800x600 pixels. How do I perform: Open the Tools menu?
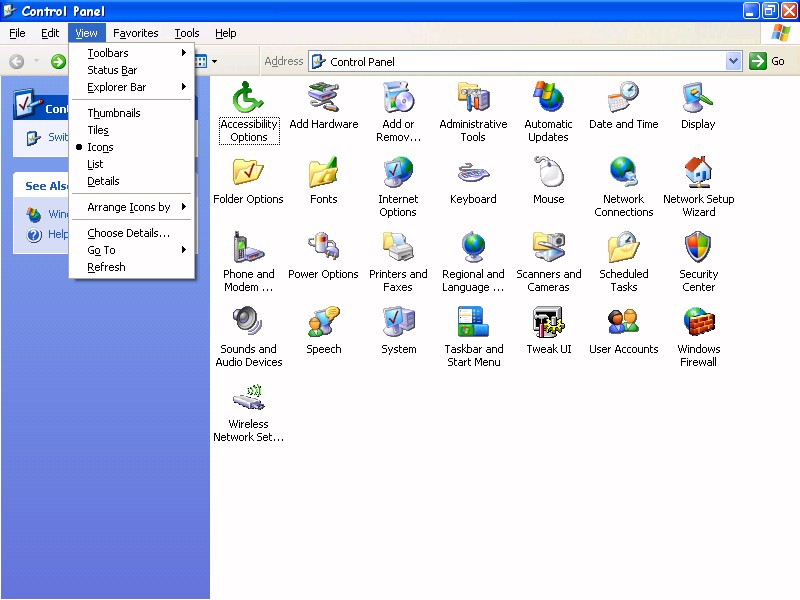(187, 33)
